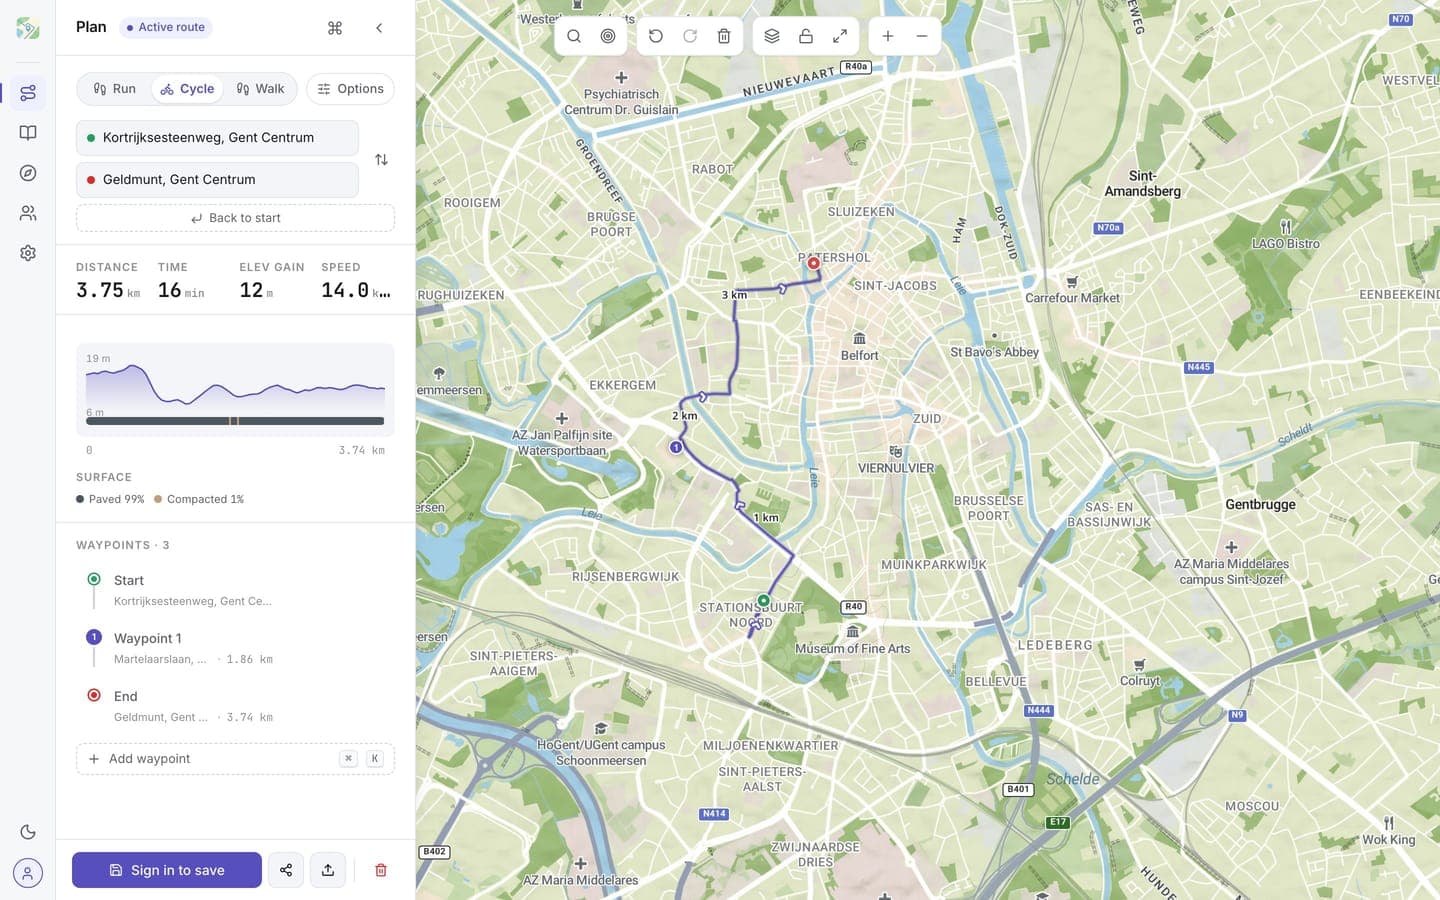Expand map to fullscreen
Screen dimensions: 1440x900
pos(840,36)
